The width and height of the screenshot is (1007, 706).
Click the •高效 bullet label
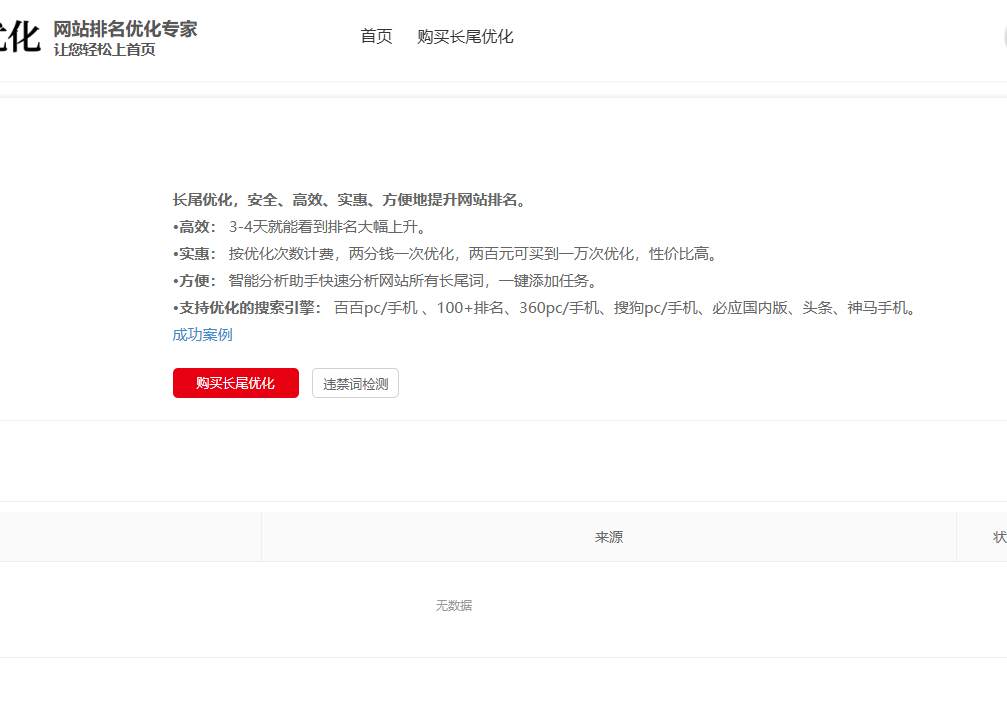(x=194, y=227)
